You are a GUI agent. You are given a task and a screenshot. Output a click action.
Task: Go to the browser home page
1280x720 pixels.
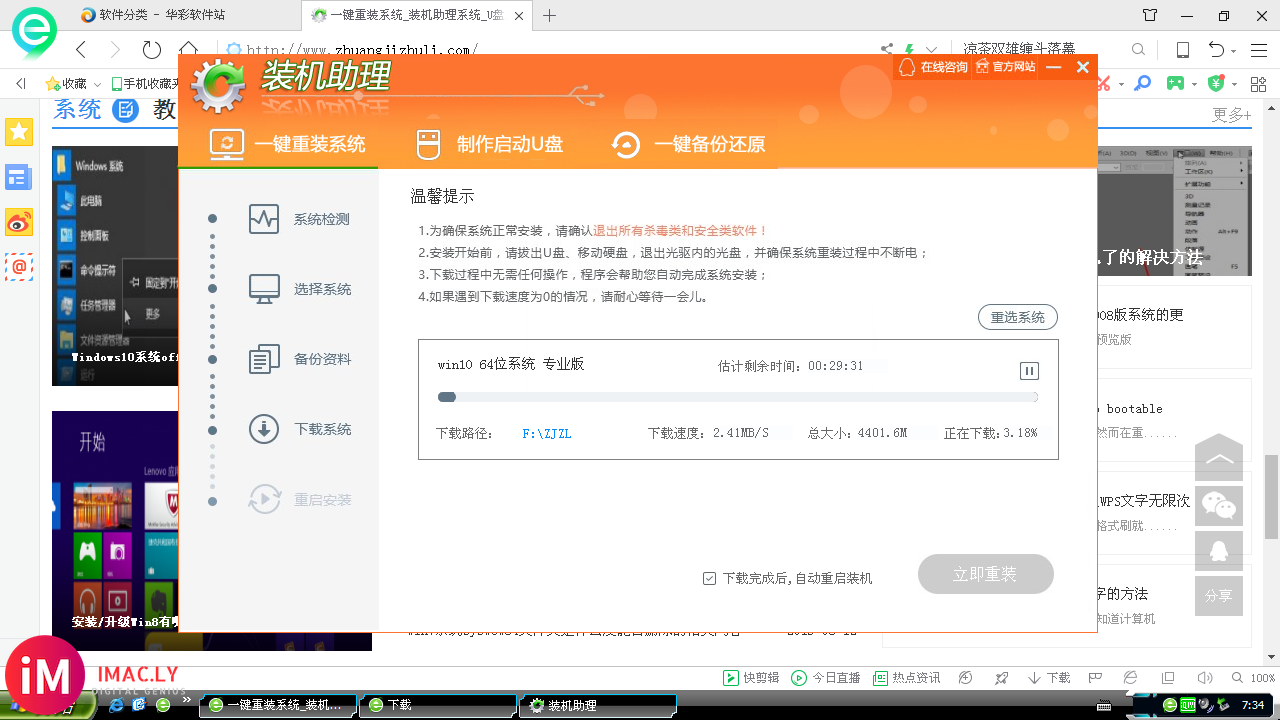188,47
